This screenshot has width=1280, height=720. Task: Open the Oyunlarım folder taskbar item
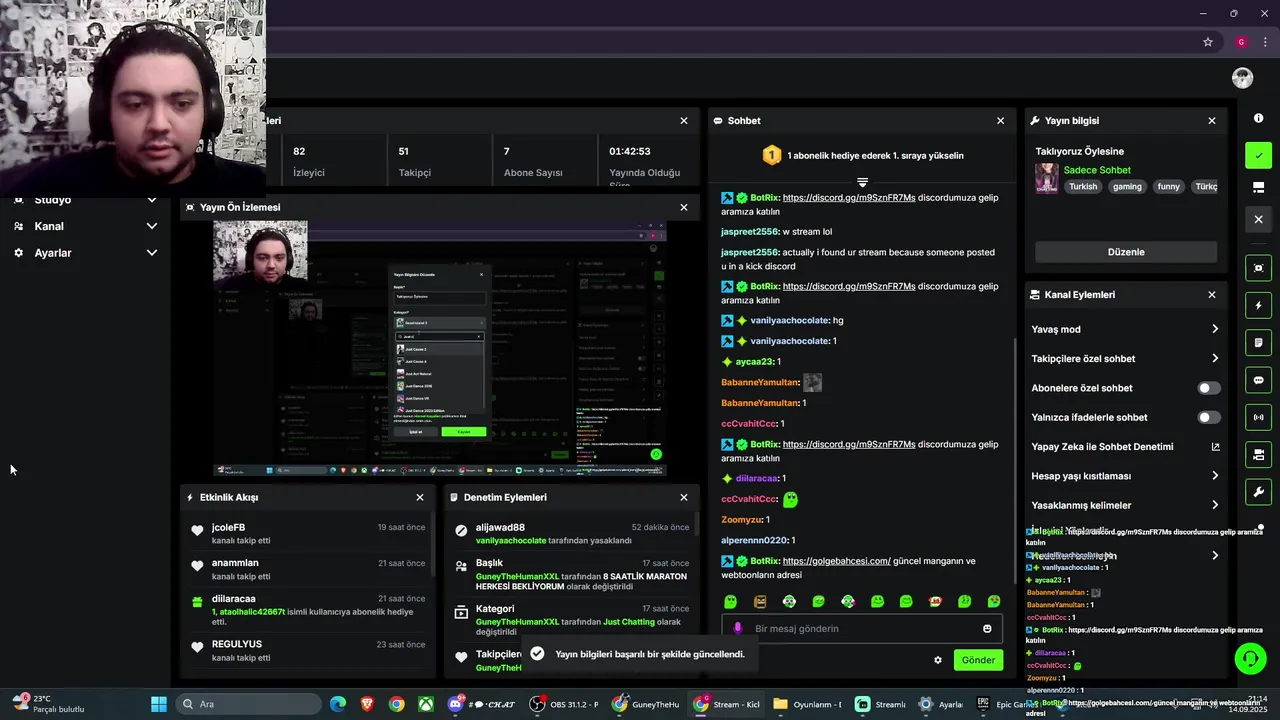(808, 704)
